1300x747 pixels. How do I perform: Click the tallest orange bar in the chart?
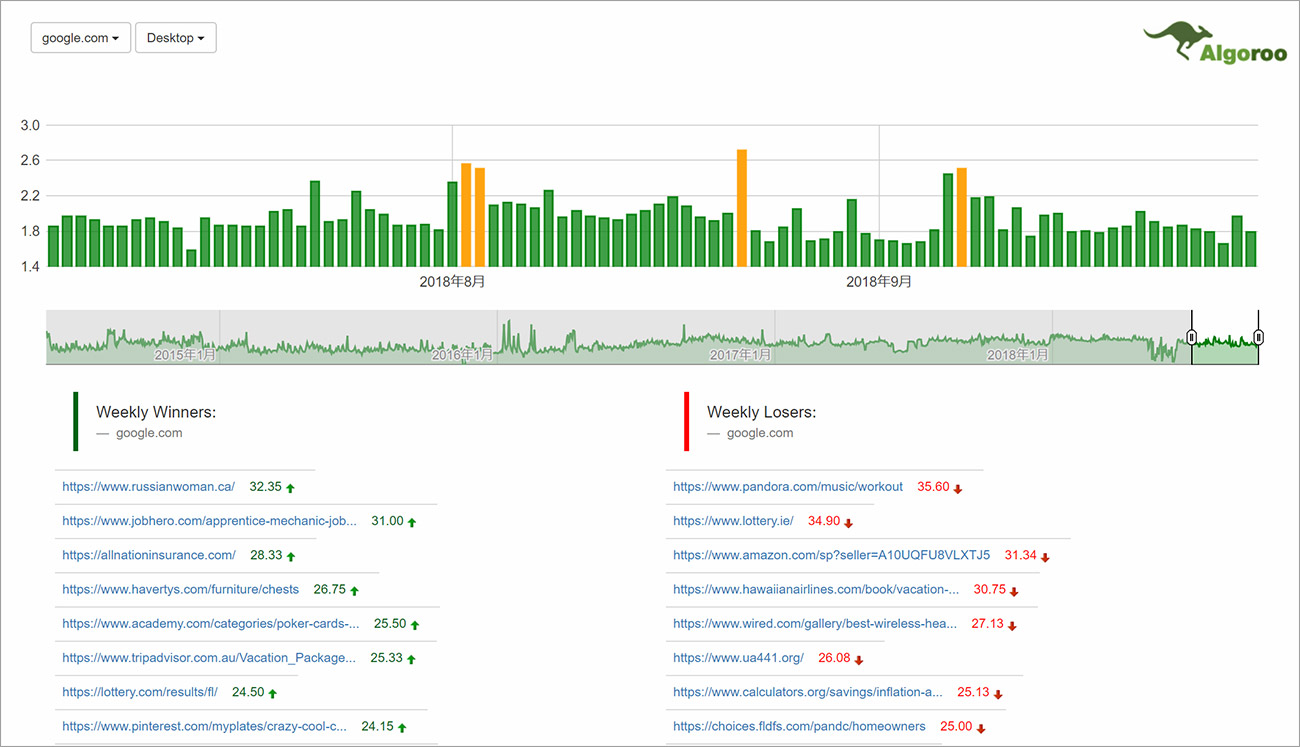742,208
